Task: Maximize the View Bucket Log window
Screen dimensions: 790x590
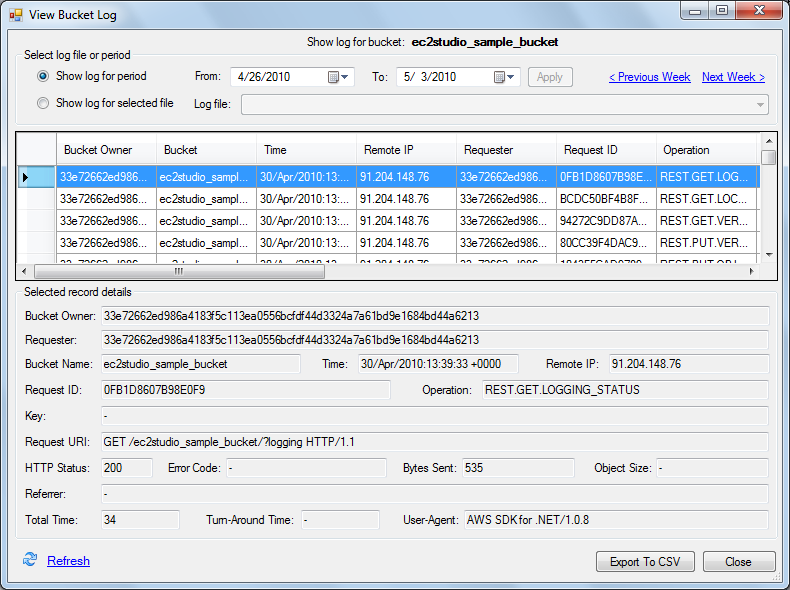Action: coord(721,10)
